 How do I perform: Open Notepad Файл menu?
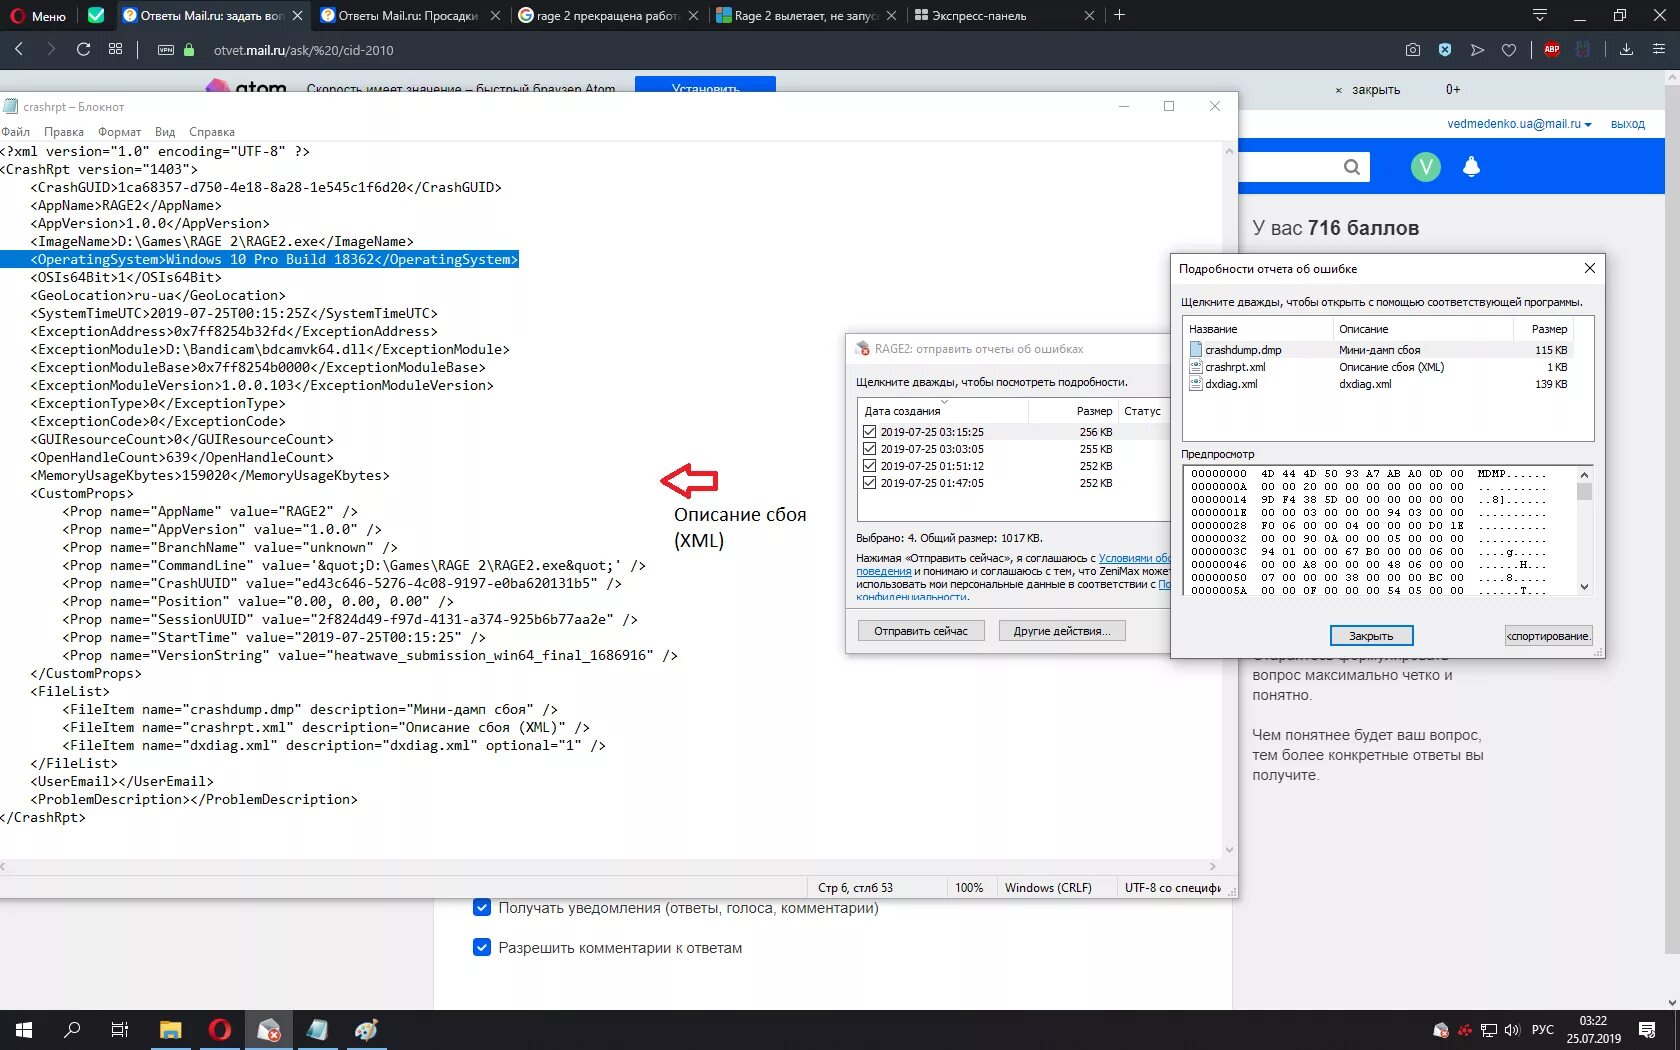click(16, 132)
